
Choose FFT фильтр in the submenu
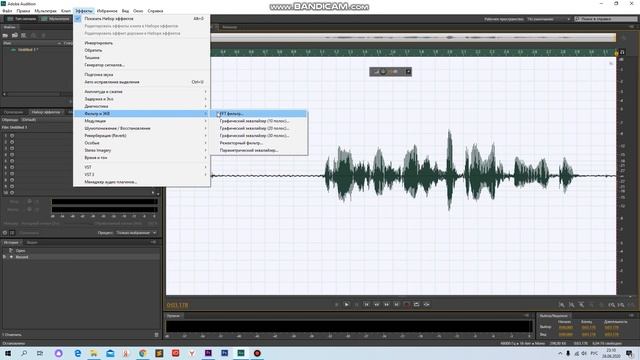coord(259,114)
